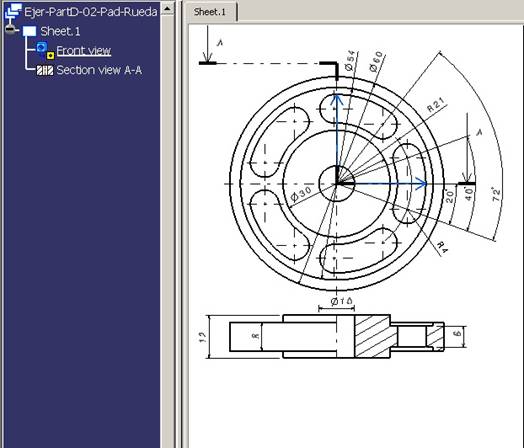Select the Sheet.1 item in the tree
The height and width of the screenshot is (448, 524).
[60, 31]
